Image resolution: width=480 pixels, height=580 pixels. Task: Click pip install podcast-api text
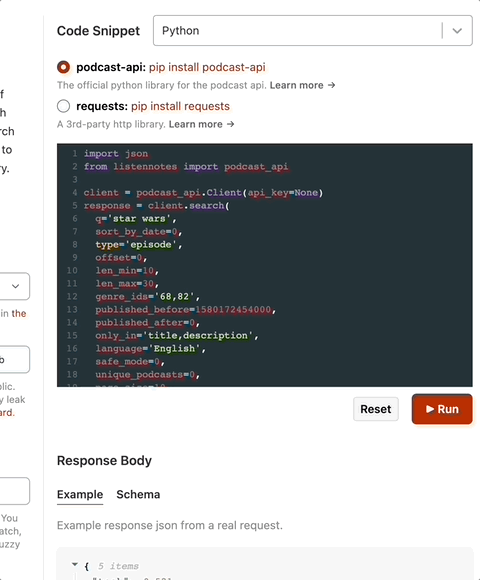207,67
